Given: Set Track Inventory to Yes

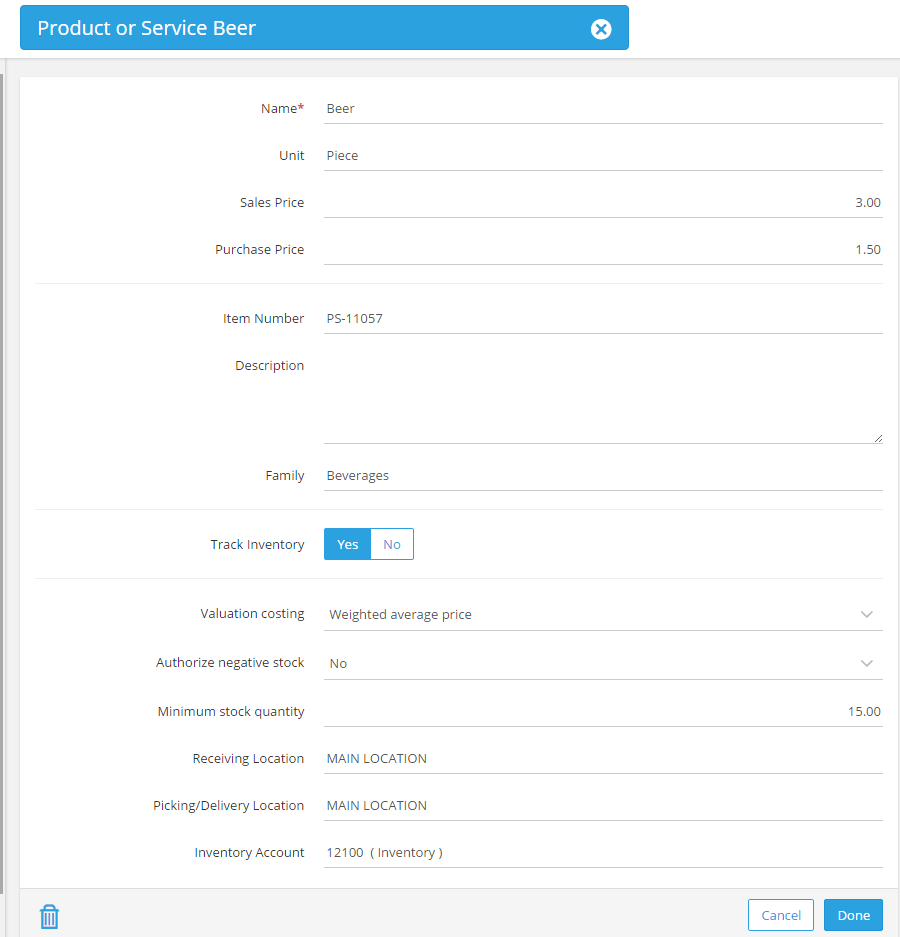Looking at the screenshot, I should pos(347,544).
